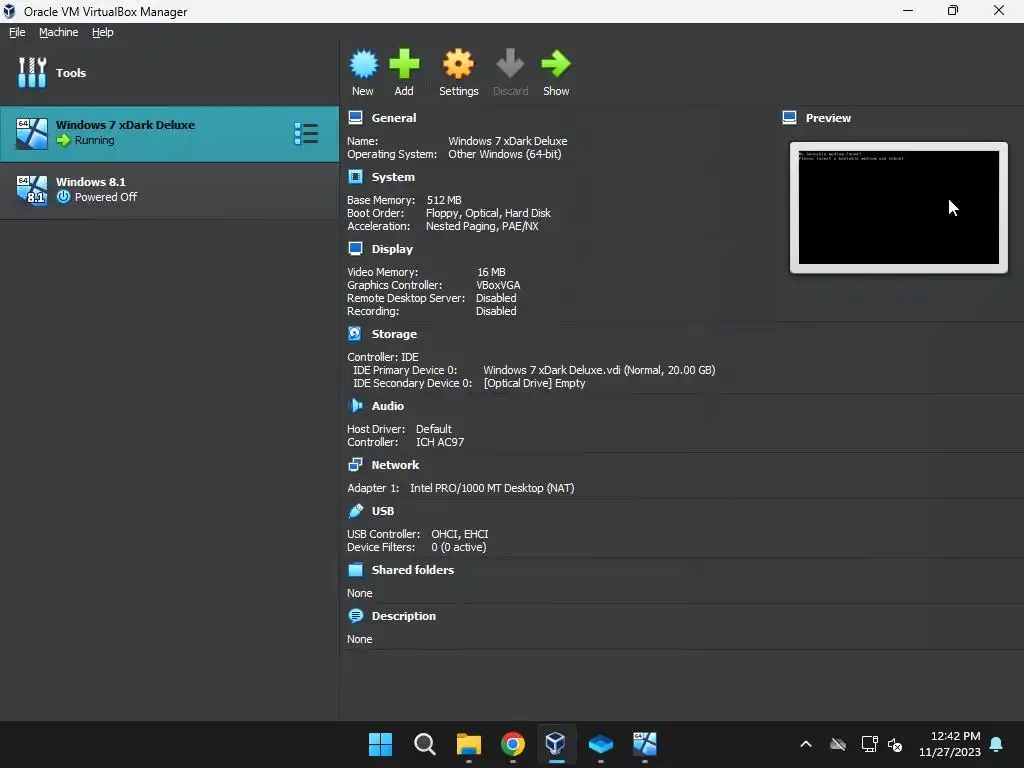
Task: Click the Storage section disk icon
Action: [355, 333]
